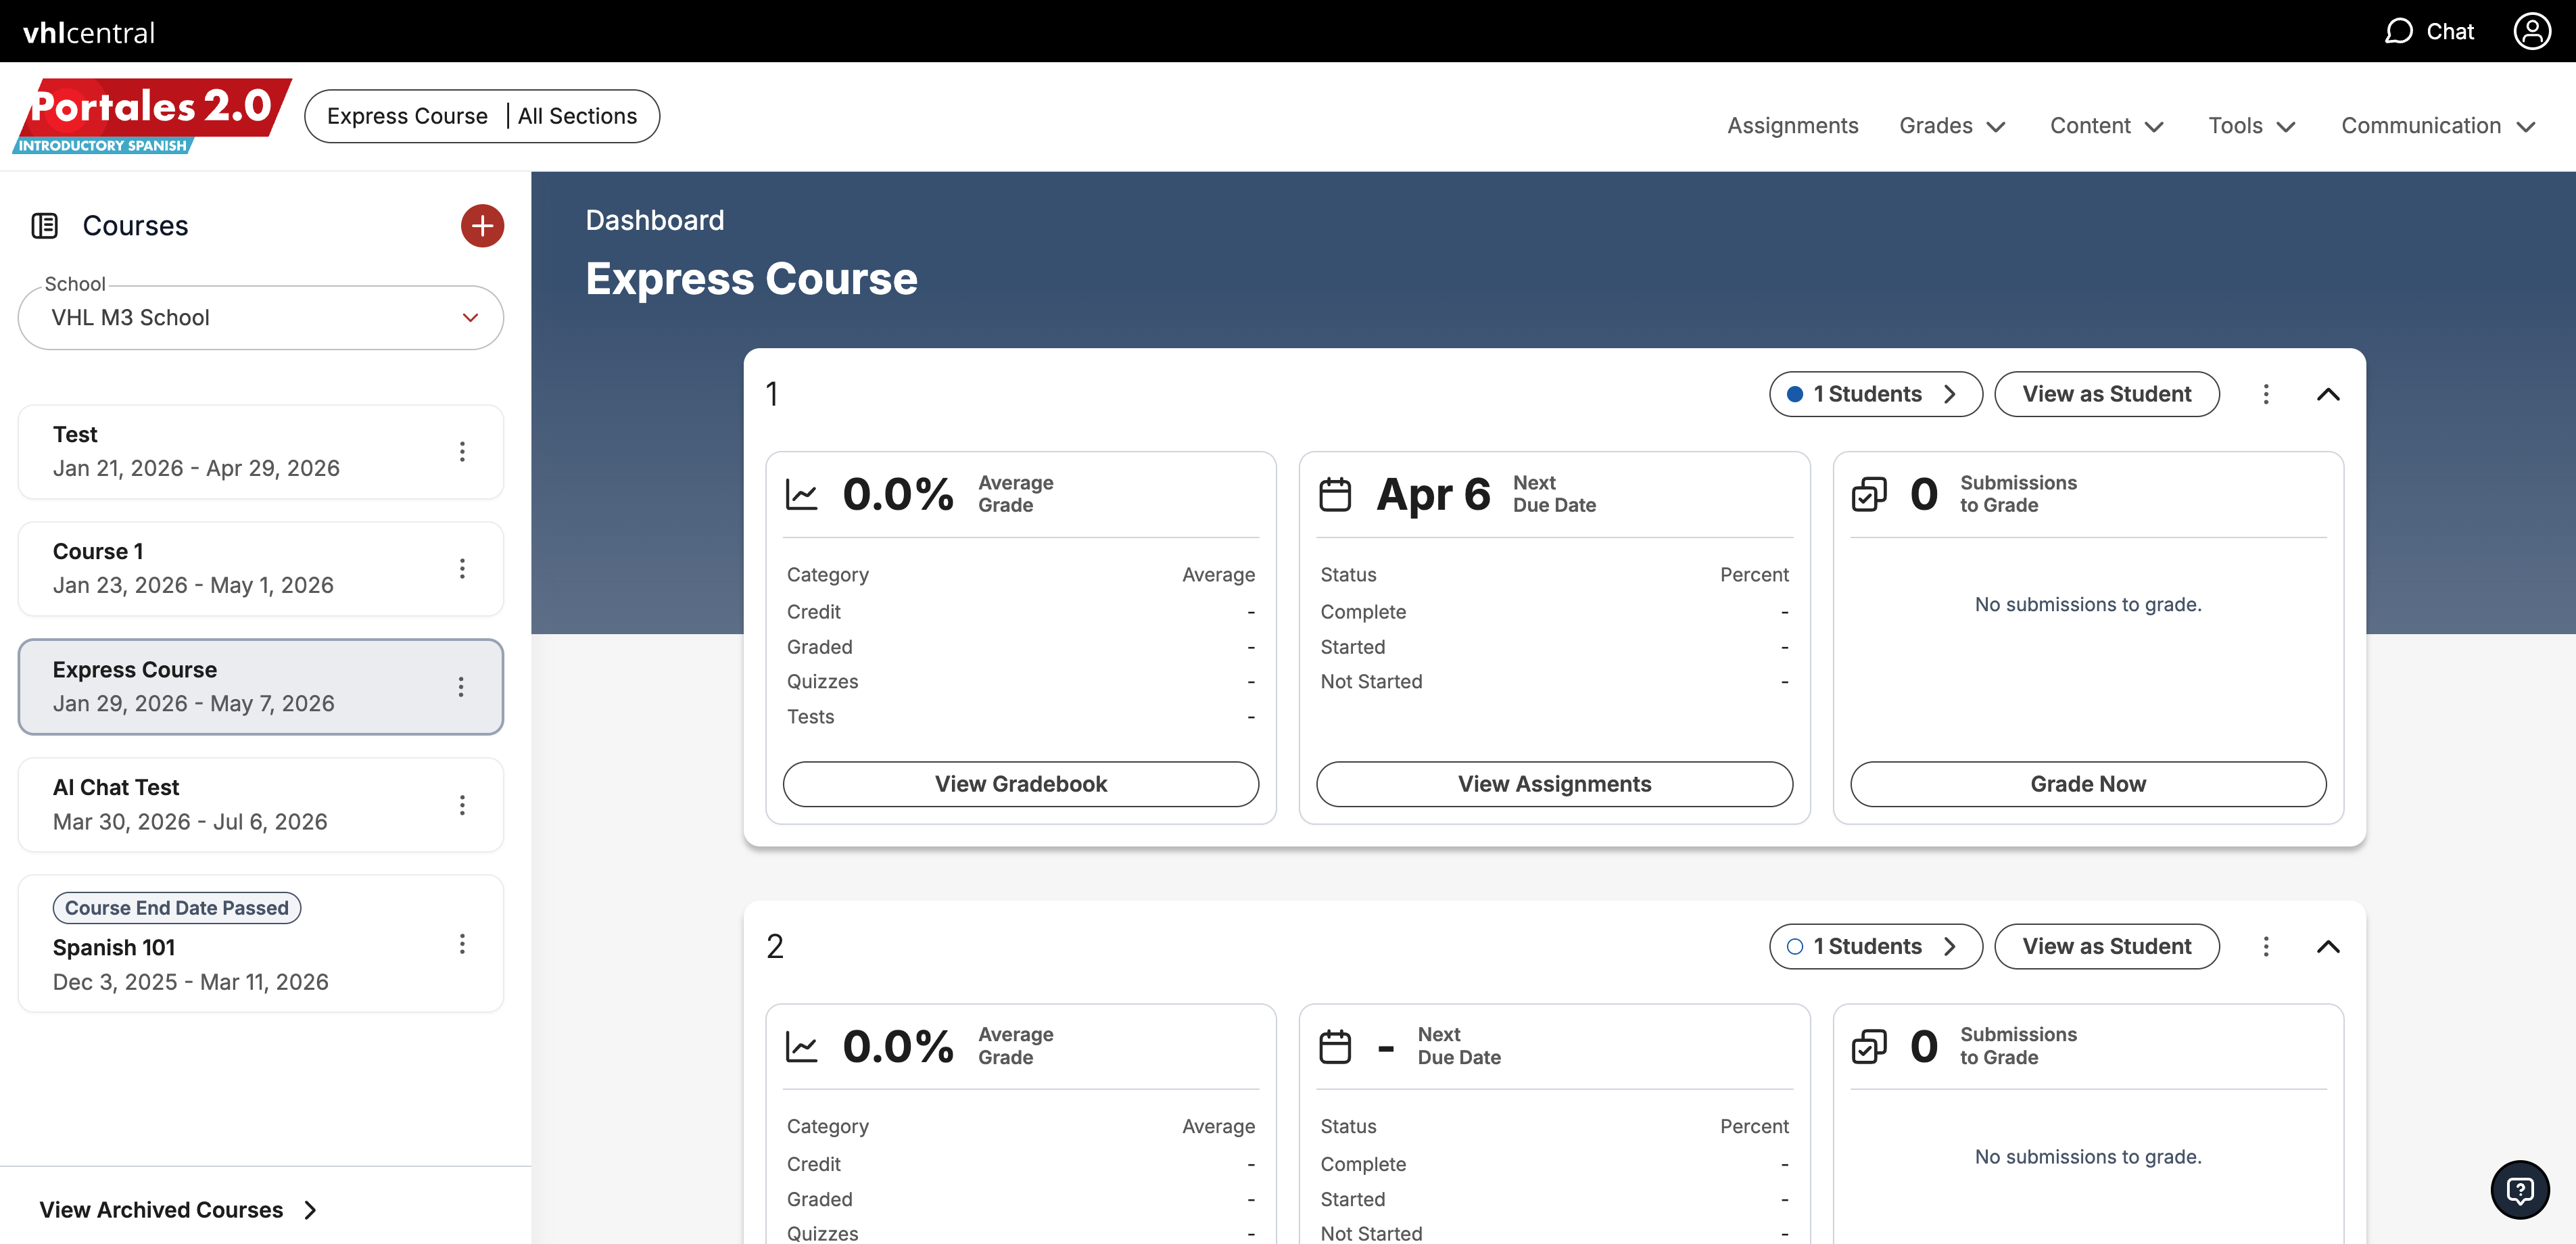Viewport: 2576px width, 1244px height.
Task: Expand the Grades menu
Action: click(1953, 126)
